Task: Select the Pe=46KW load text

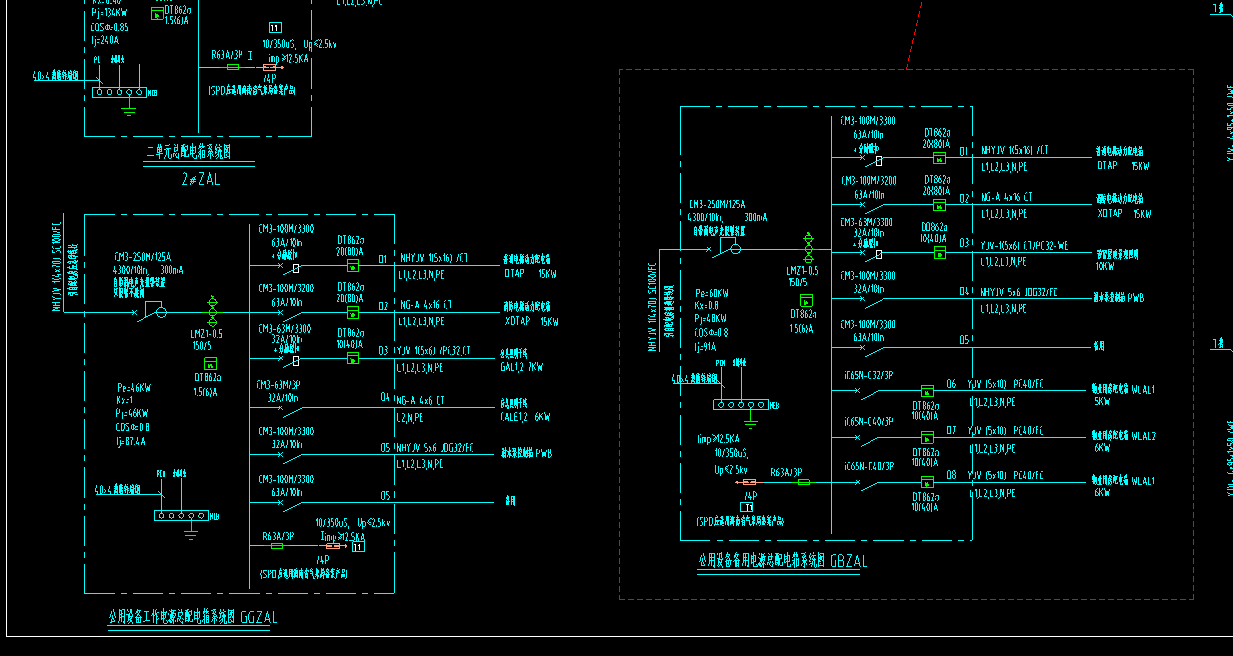Action: pos(133,388)
